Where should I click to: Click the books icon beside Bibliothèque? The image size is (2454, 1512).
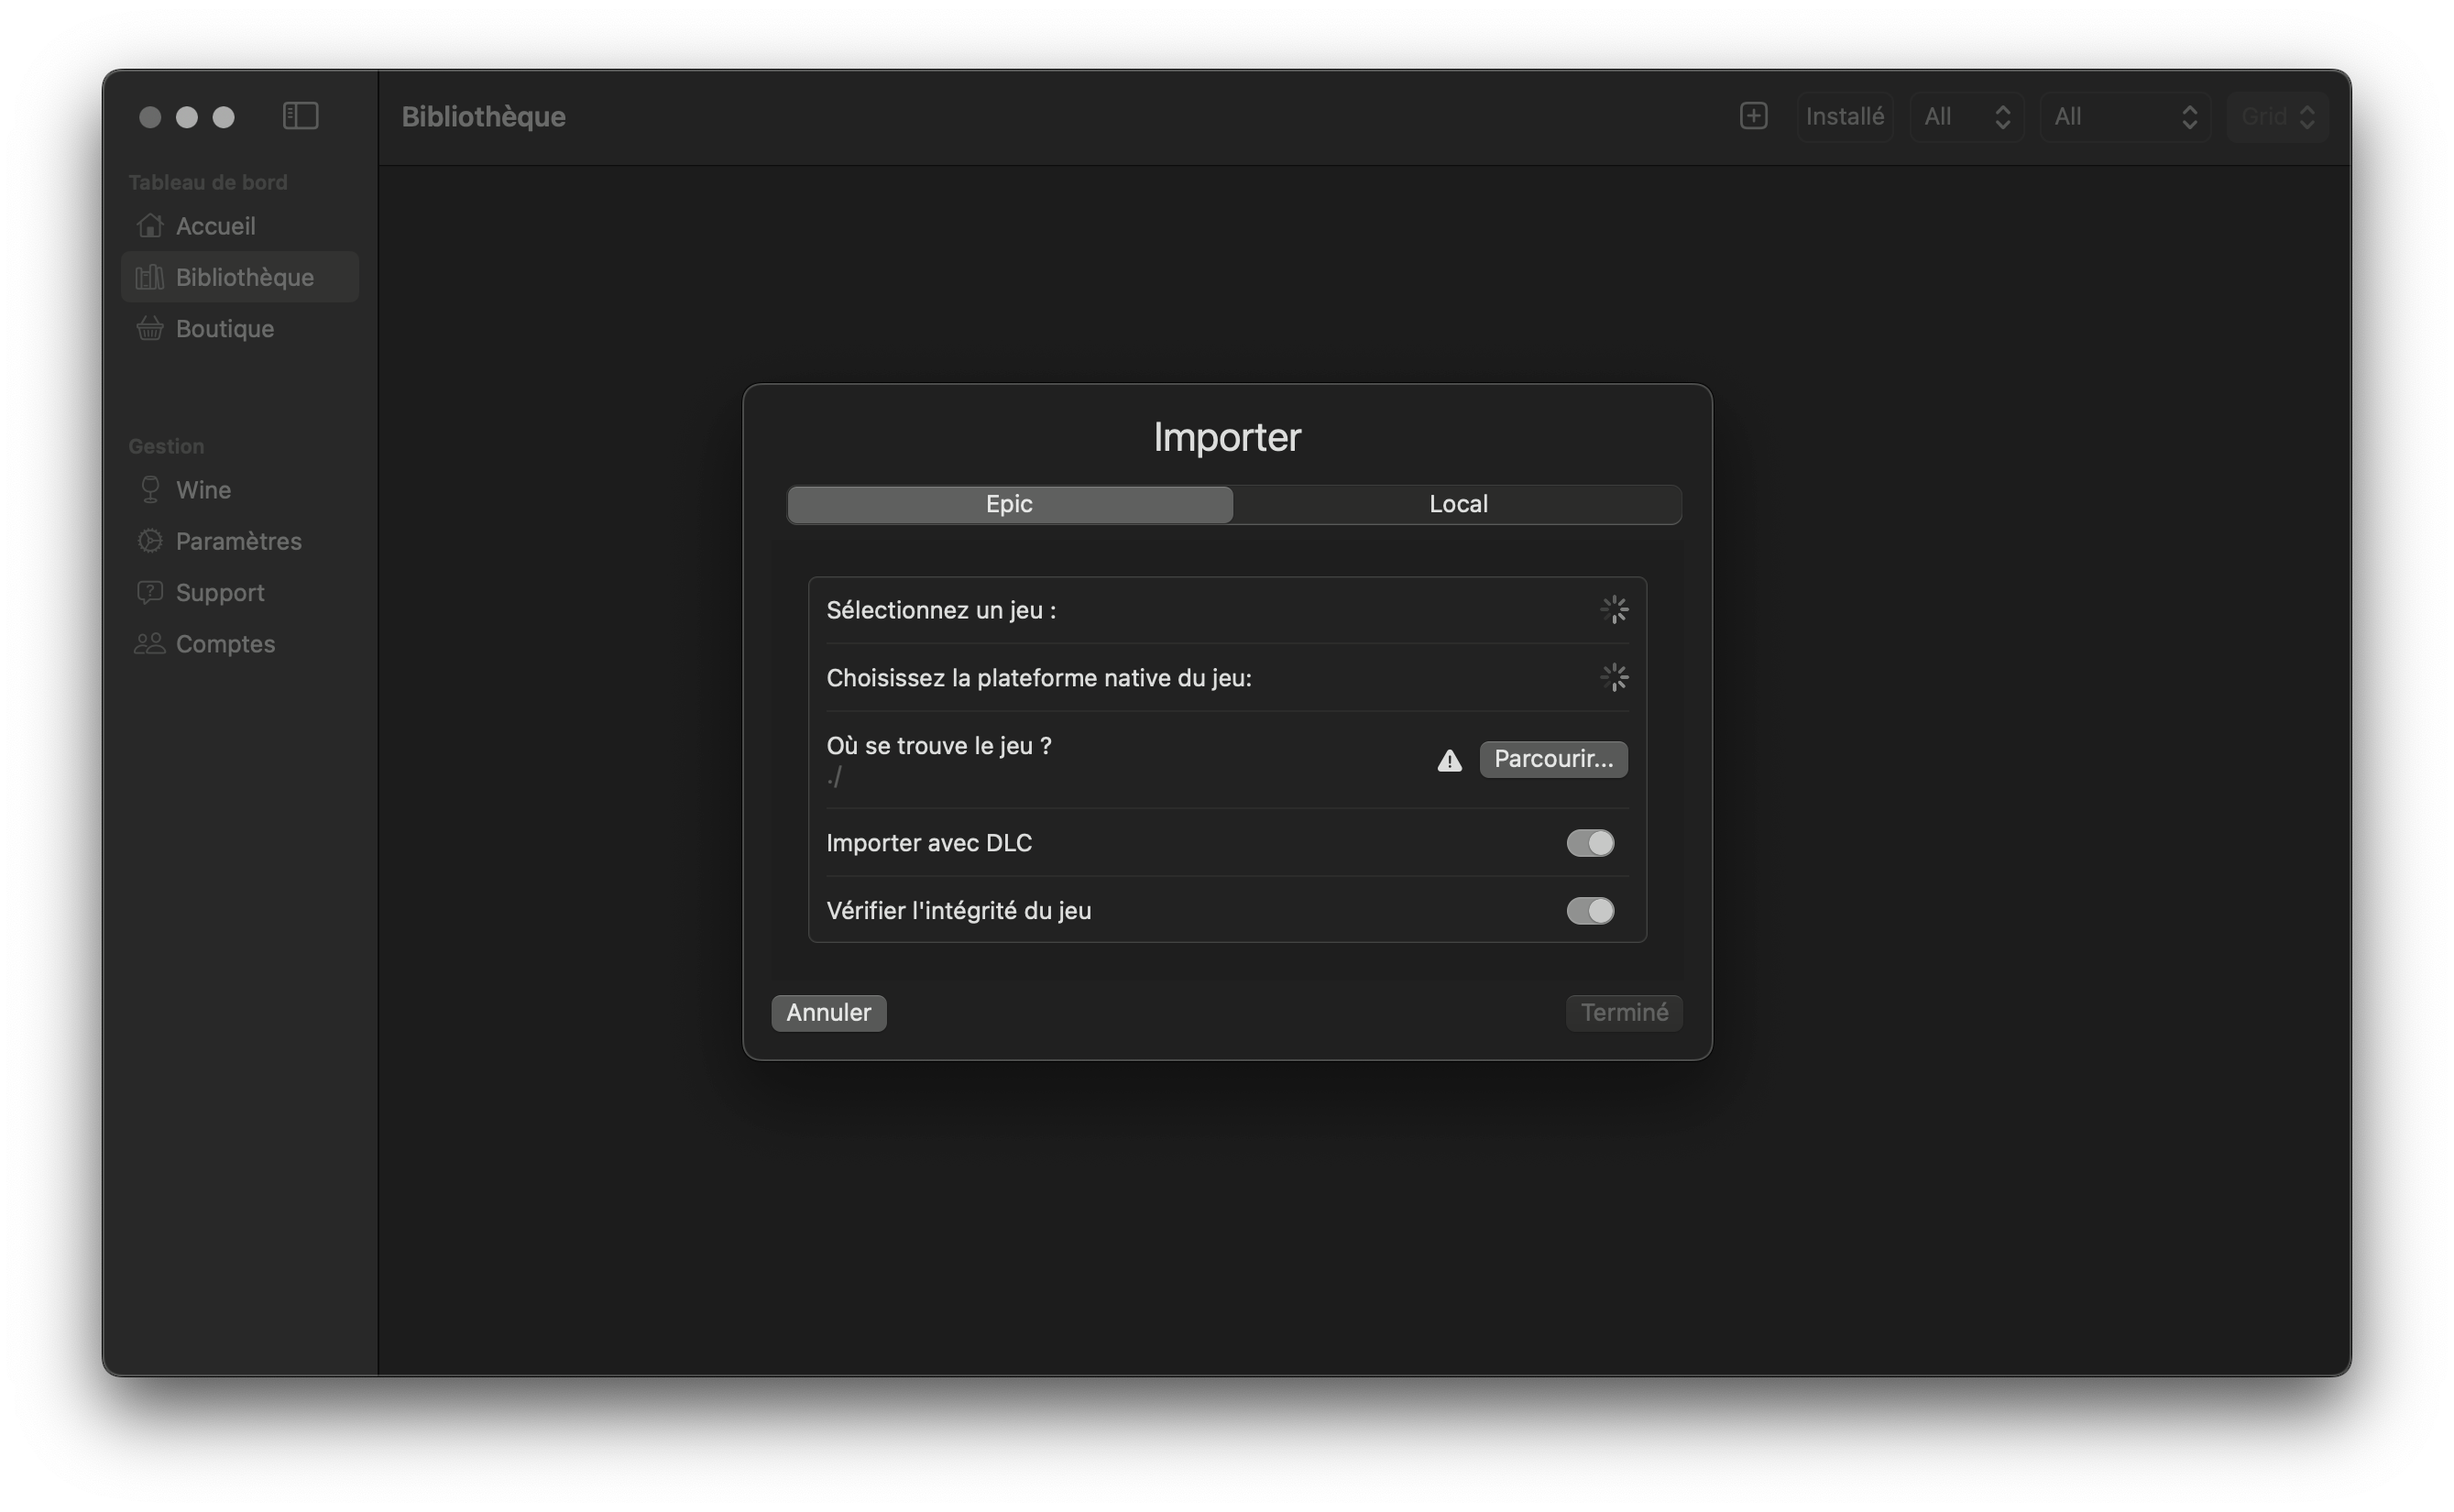coord(150,277)
